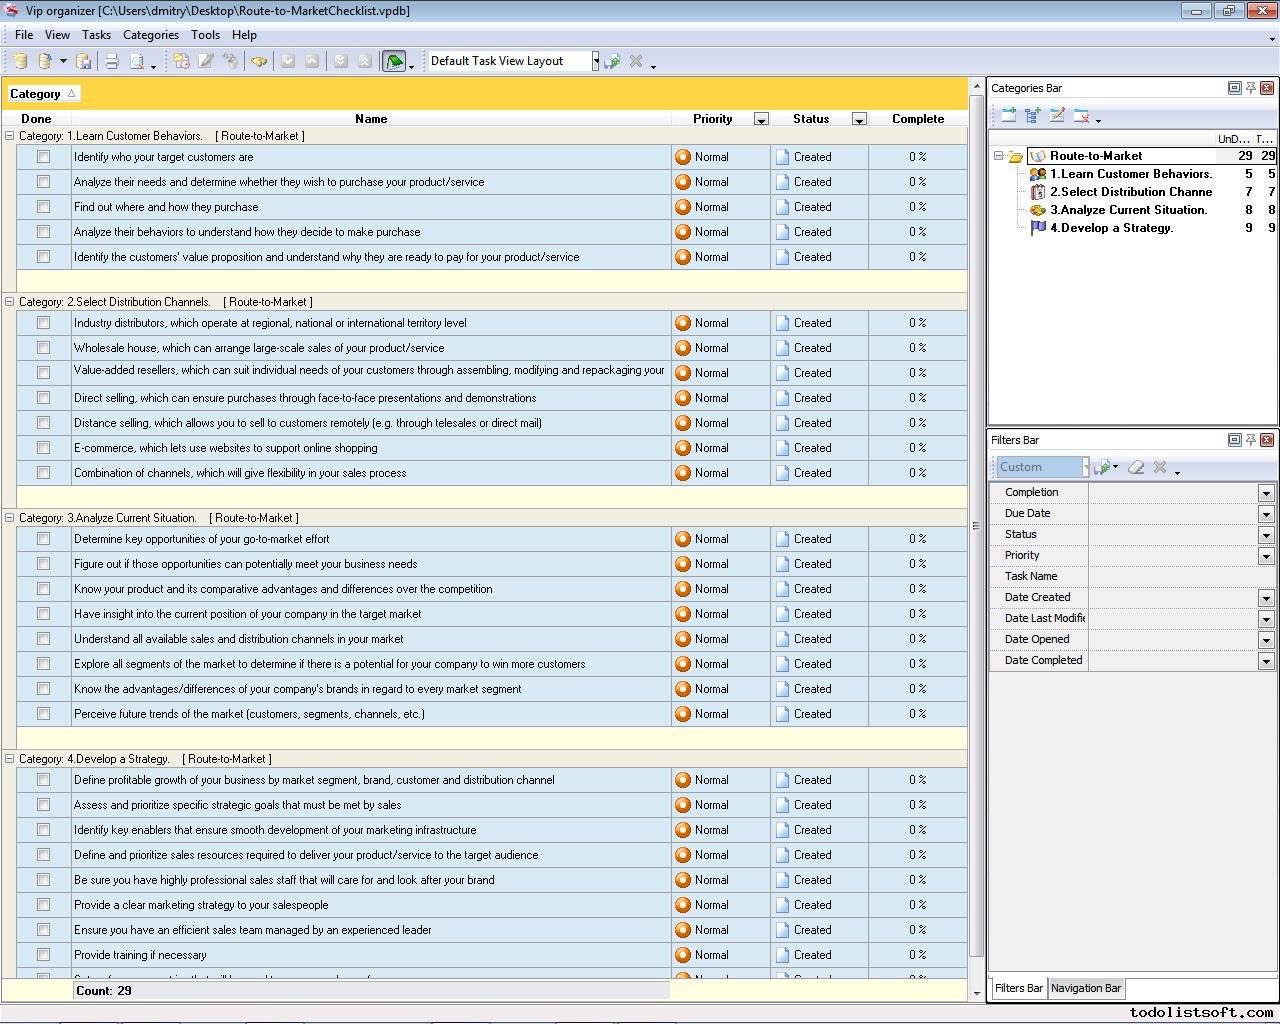Tick Done checkbox for 'Provide training if necessary'
Viewport: 1280px width, 1024px height.
click(x=43, y=955)
